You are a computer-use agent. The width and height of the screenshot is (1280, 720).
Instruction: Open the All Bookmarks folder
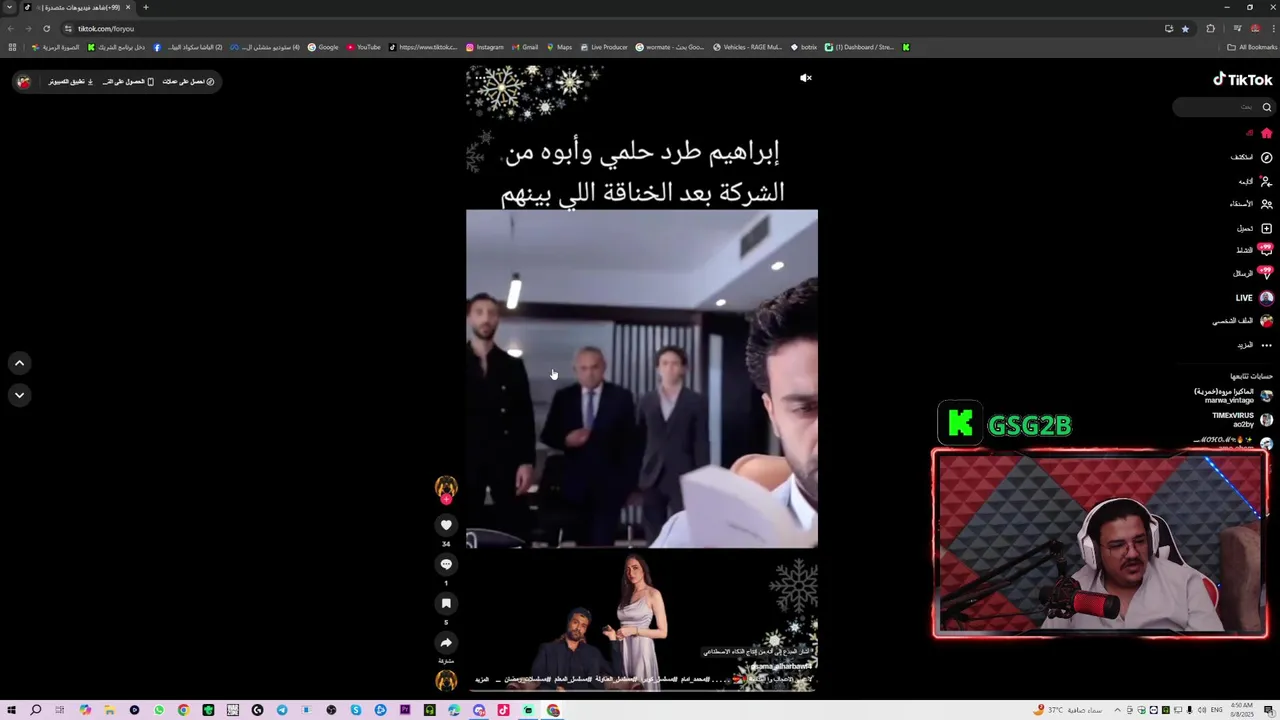(x=1252, y=47)
